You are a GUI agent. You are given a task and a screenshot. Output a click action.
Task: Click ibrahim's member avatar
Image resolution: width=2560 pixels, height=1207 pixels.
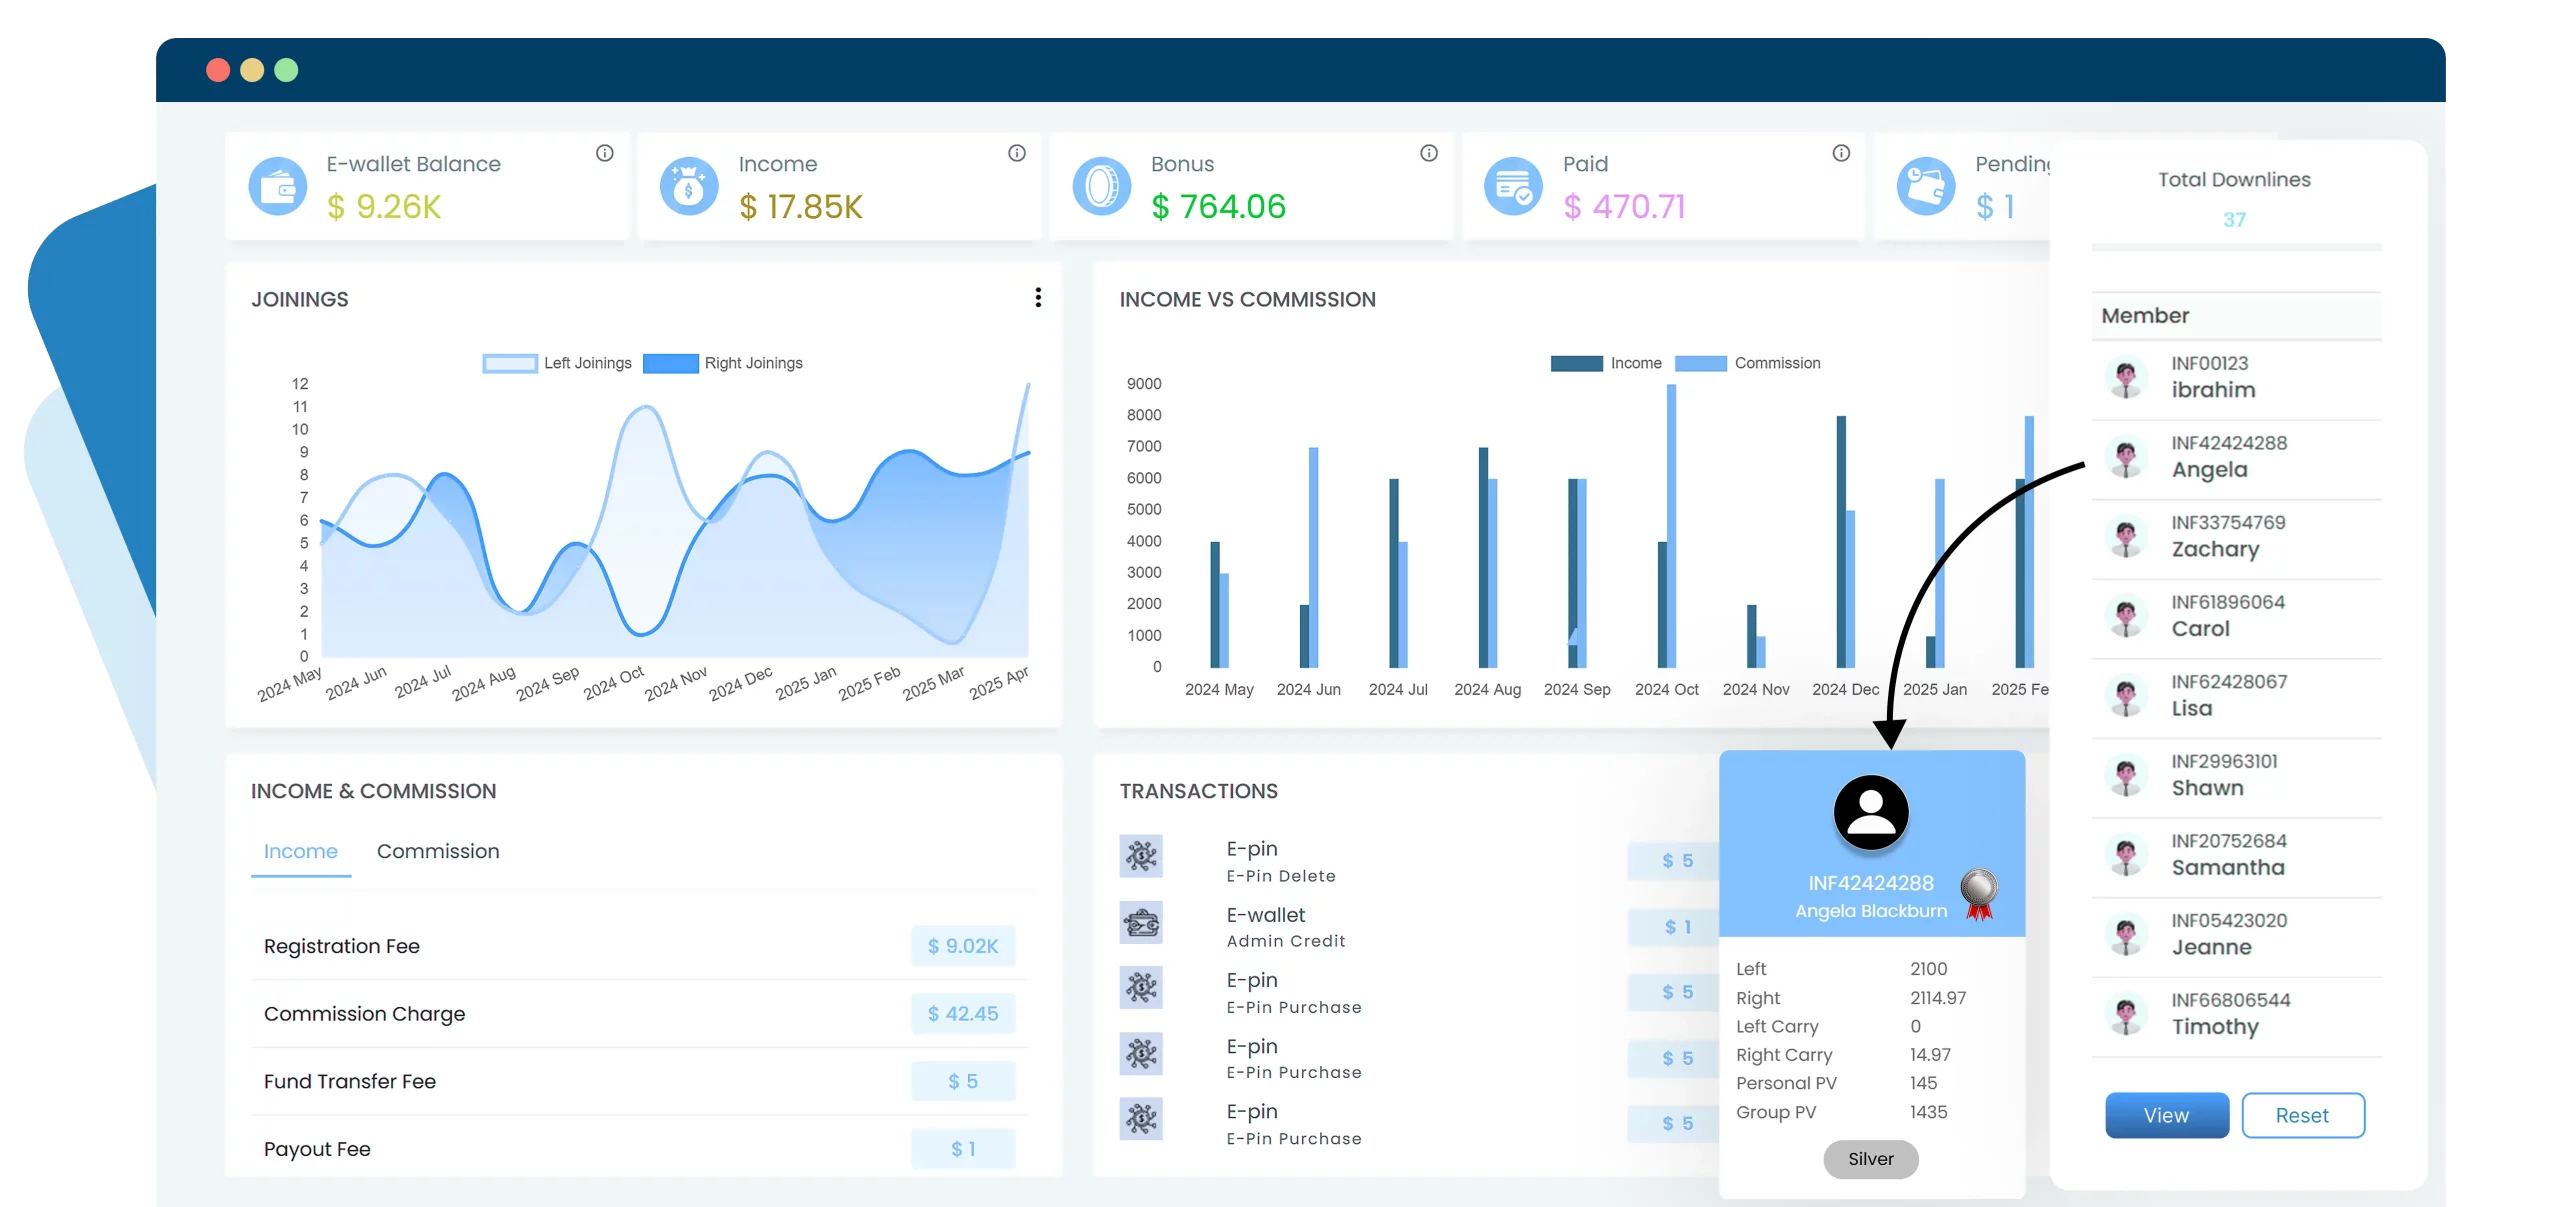[x=2126, y=378]
